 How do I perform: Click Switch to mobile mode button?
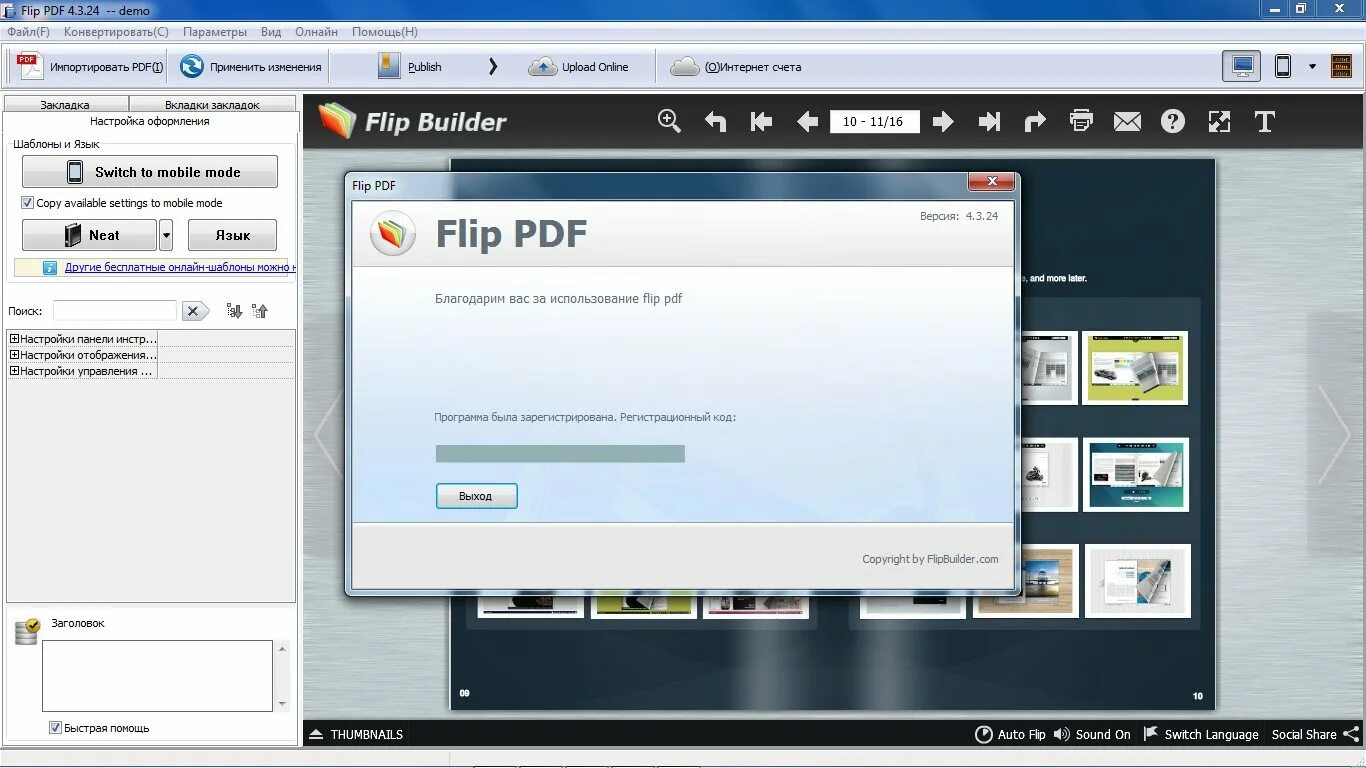click(x=150, y=172)
